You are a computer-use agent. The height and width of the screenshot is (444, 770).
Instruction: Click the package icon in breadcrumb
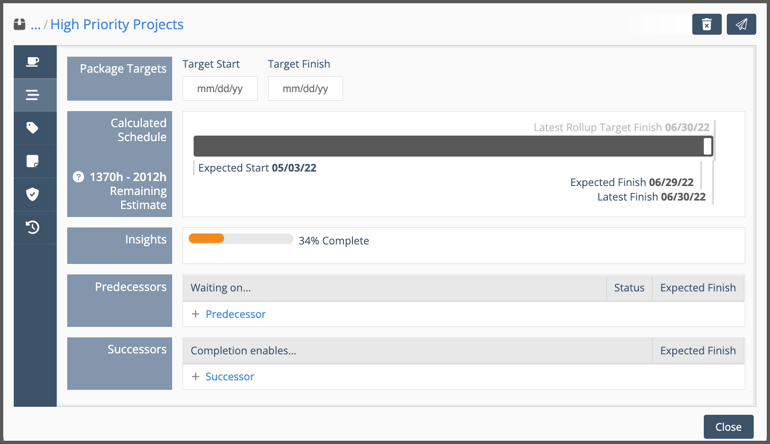click(x=19, y=24)
